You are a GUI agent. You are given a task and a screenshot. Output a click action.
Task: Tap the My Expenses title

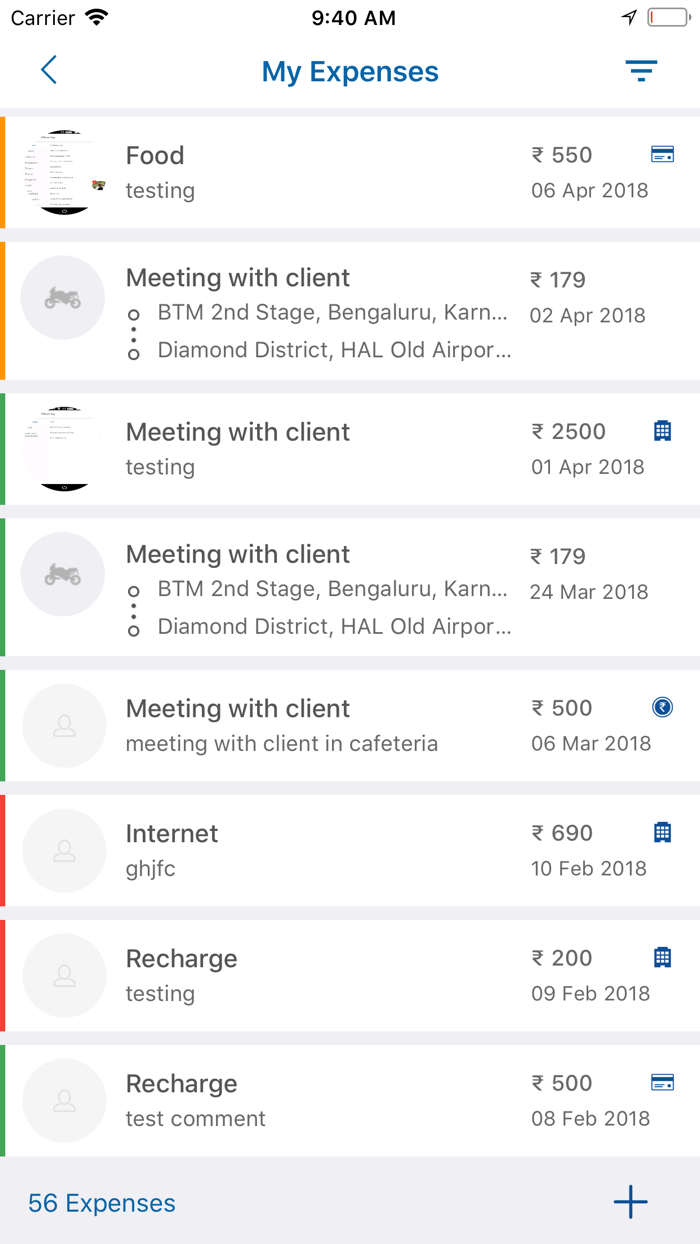[x=350, y=72]
